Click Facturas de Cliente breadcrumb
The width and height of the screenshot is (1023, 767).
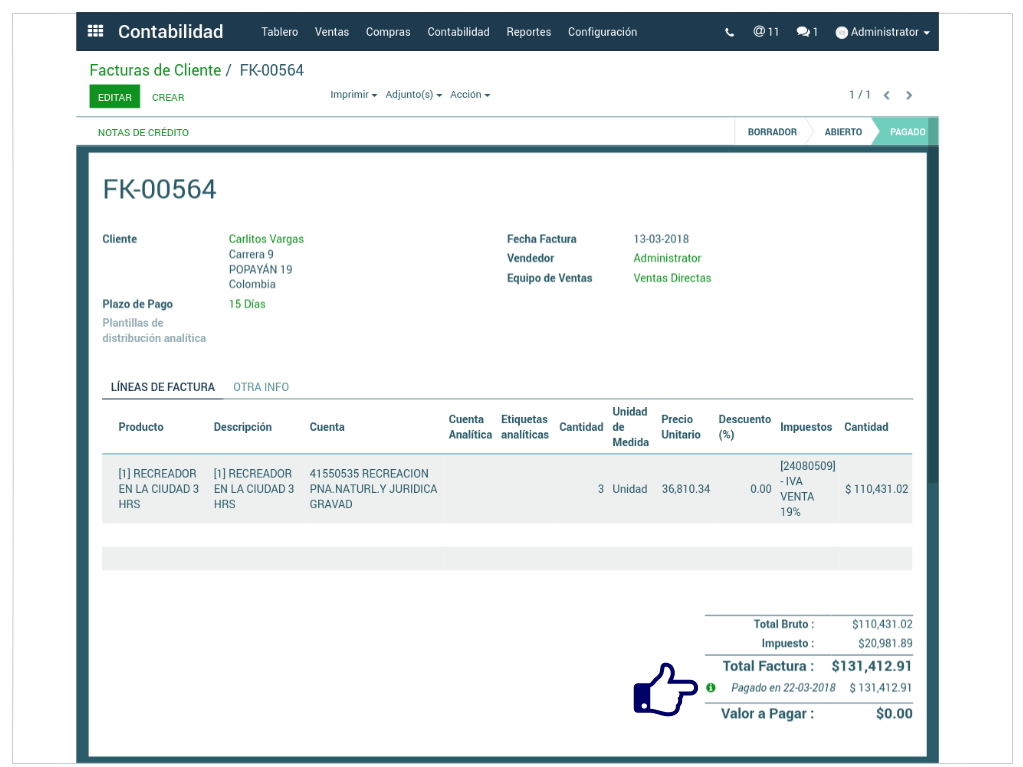coord(155,70)
